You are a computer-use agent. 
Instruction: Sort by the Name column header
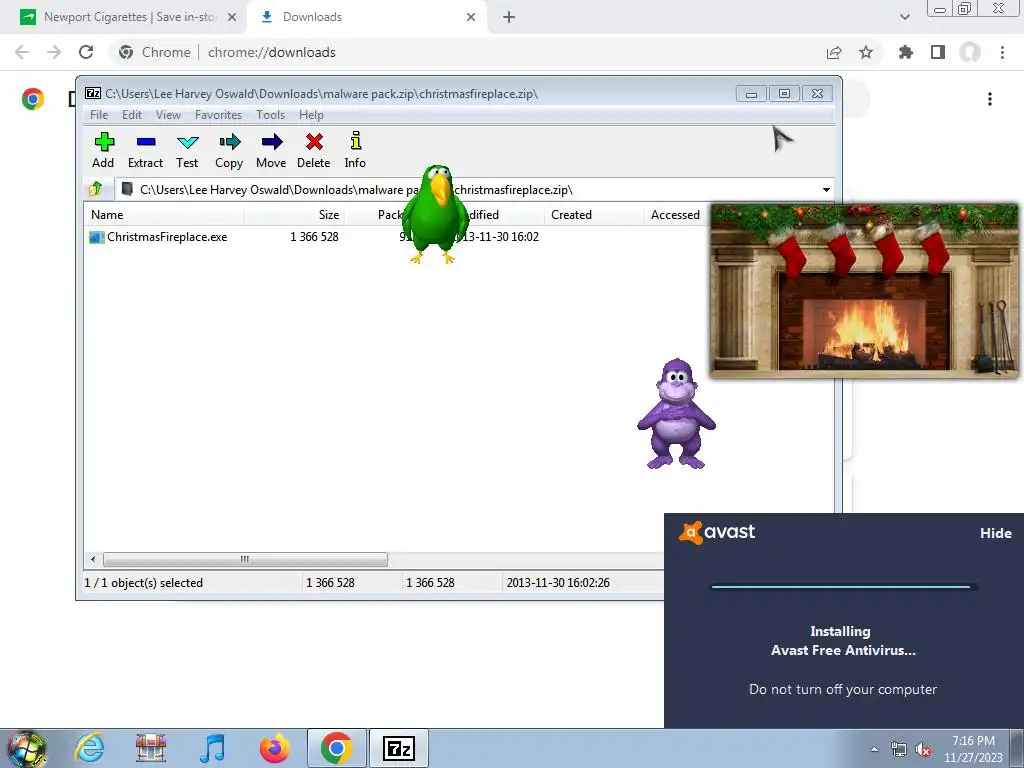click(x=165, y=215)
